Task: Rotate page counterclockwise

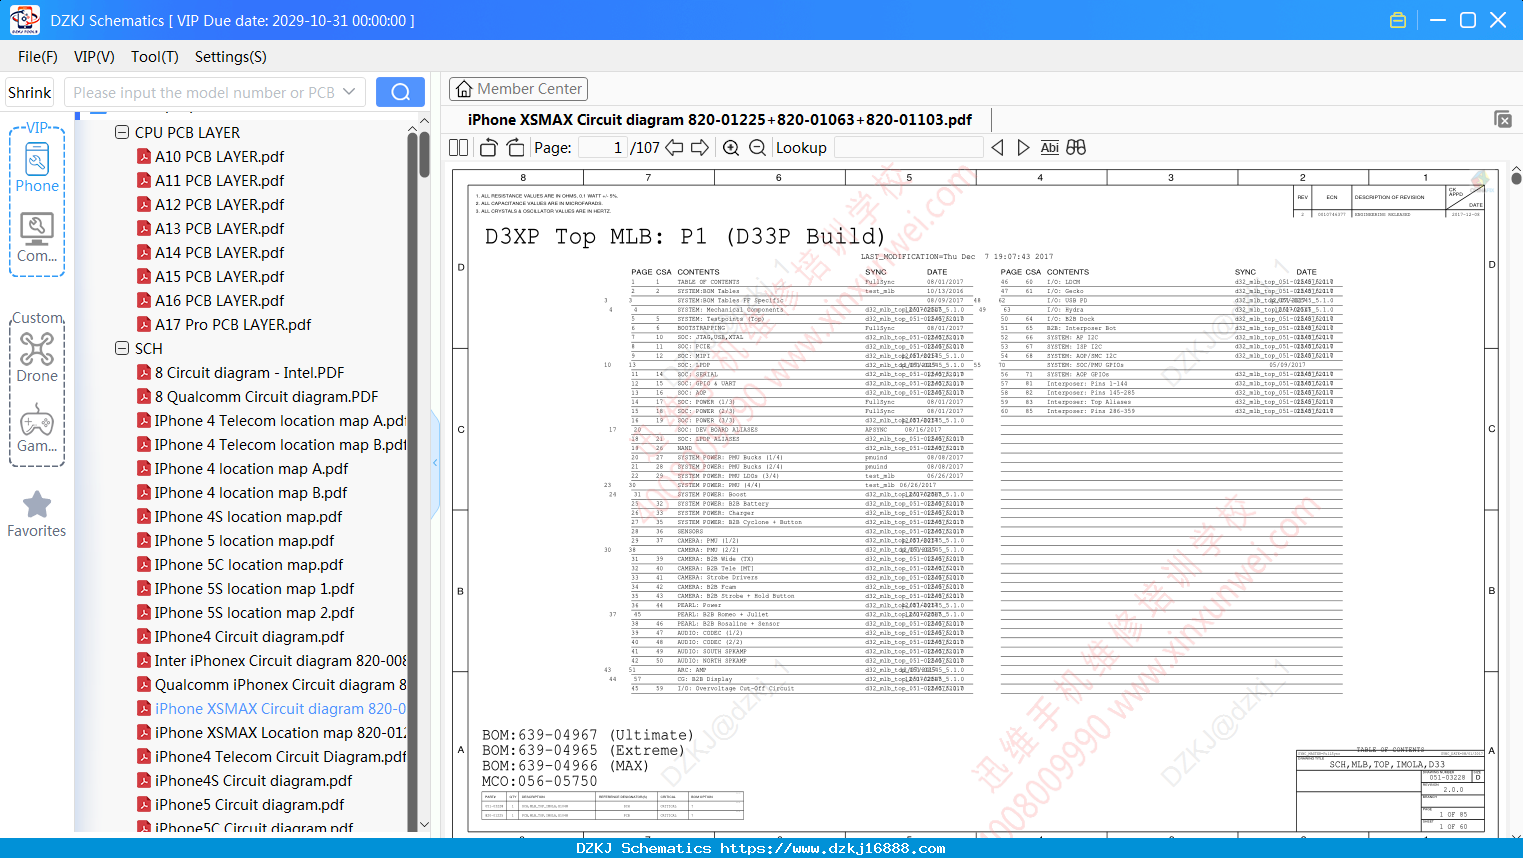Action: pyautogui.click(x=488, y=147)
